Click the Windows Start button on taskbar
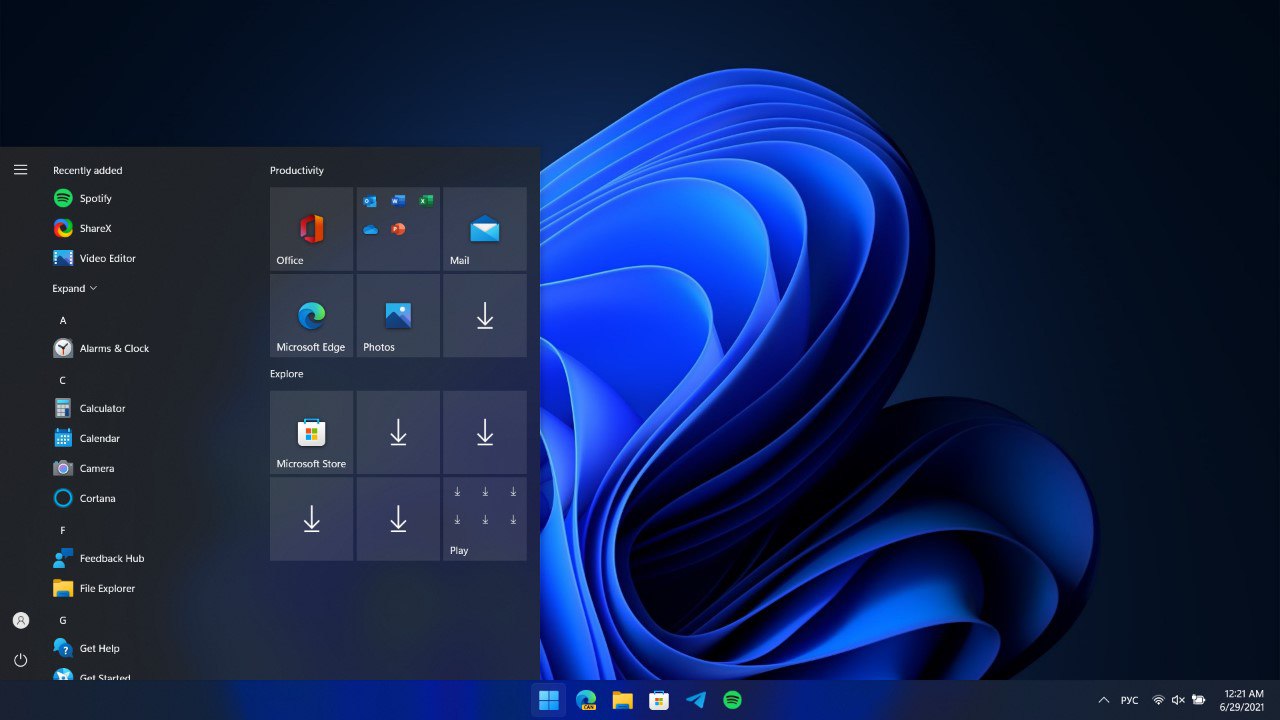Screen dimensions: 1280x720 549,700
